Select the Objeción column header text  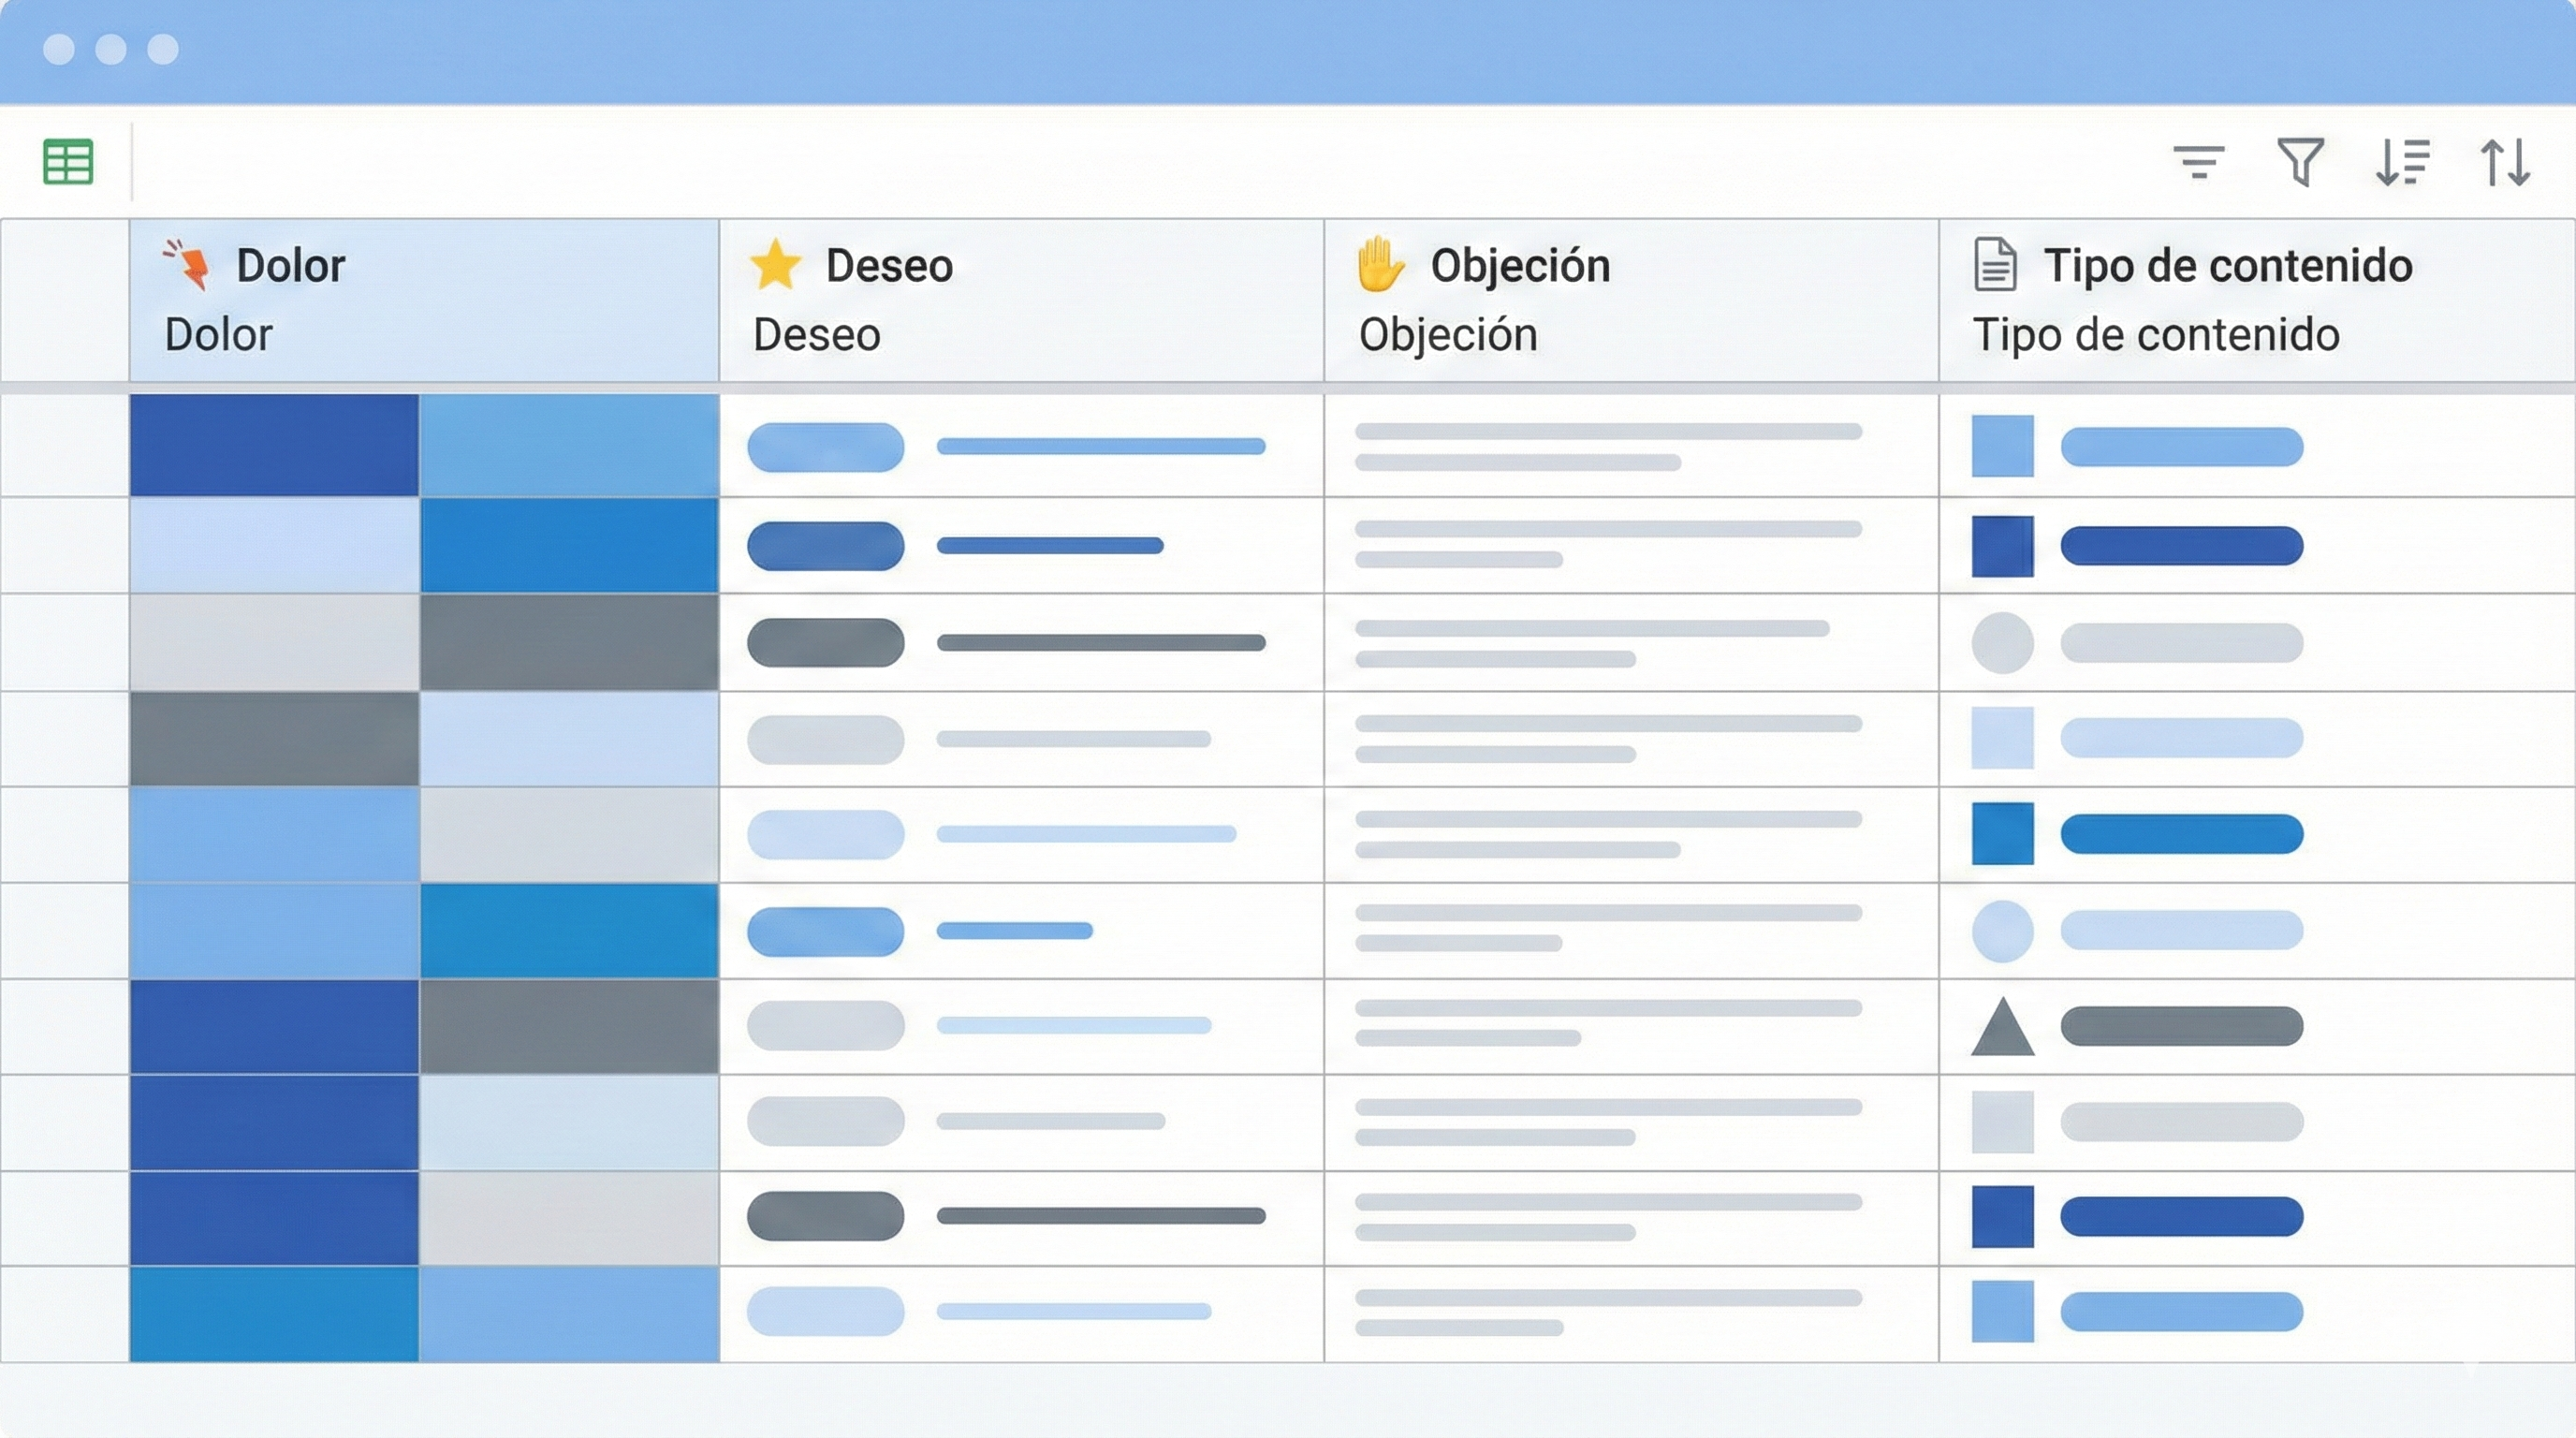1520,266
